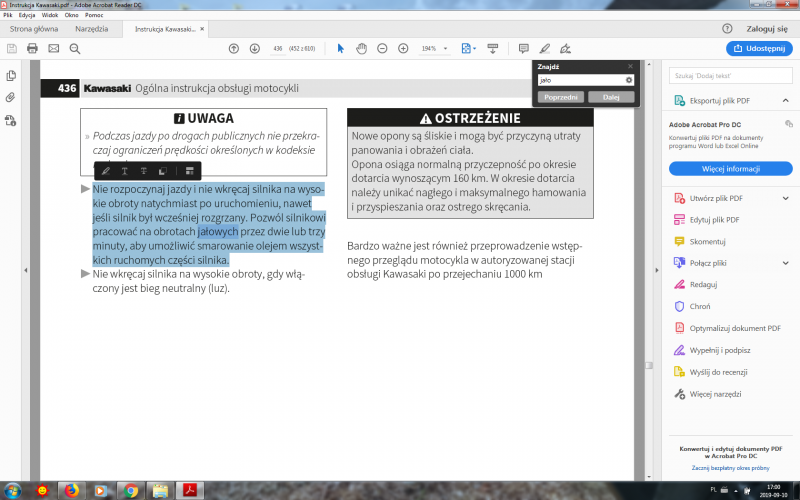Add a sticky note comment
Screen dimensions: 800x500
coord(523,48)
